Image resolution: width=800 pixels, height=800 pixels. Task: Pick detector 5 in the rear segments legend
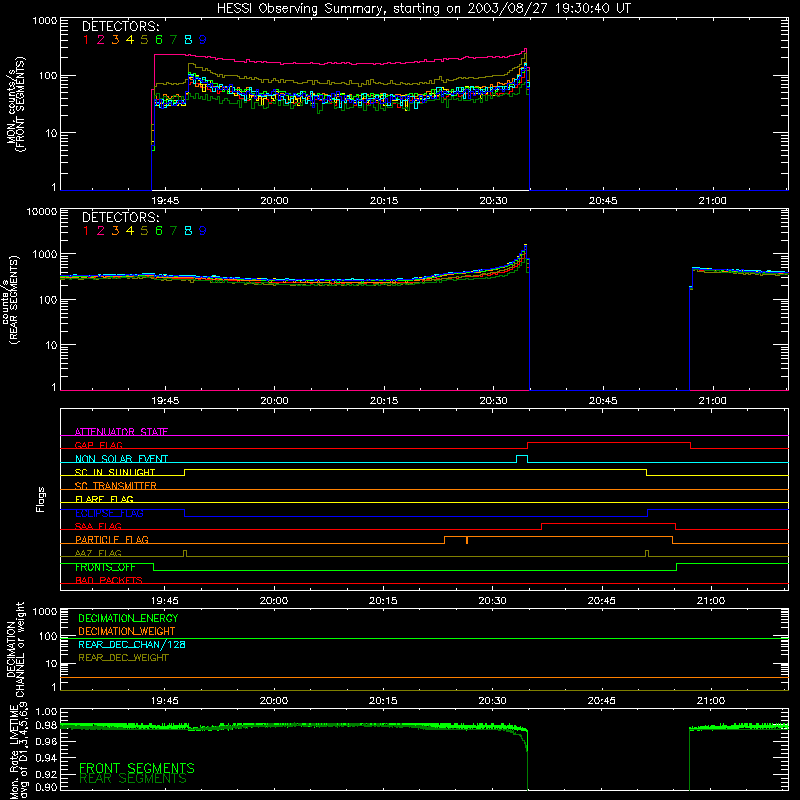point(144,231)
